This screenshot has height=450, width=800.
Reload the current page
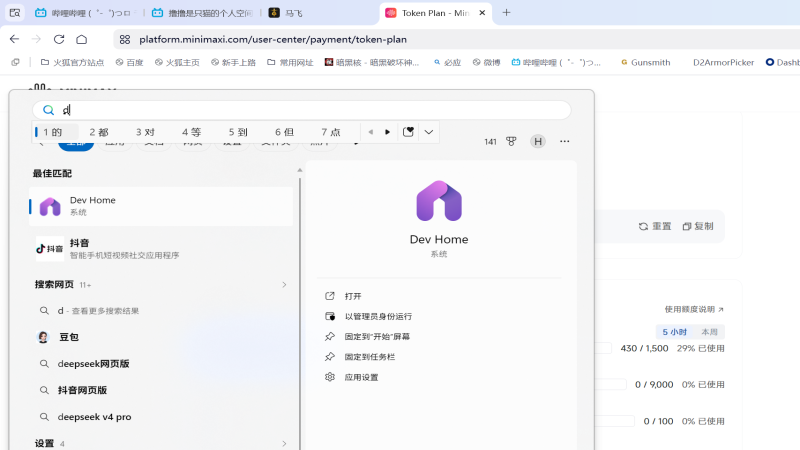click(59, 39)
